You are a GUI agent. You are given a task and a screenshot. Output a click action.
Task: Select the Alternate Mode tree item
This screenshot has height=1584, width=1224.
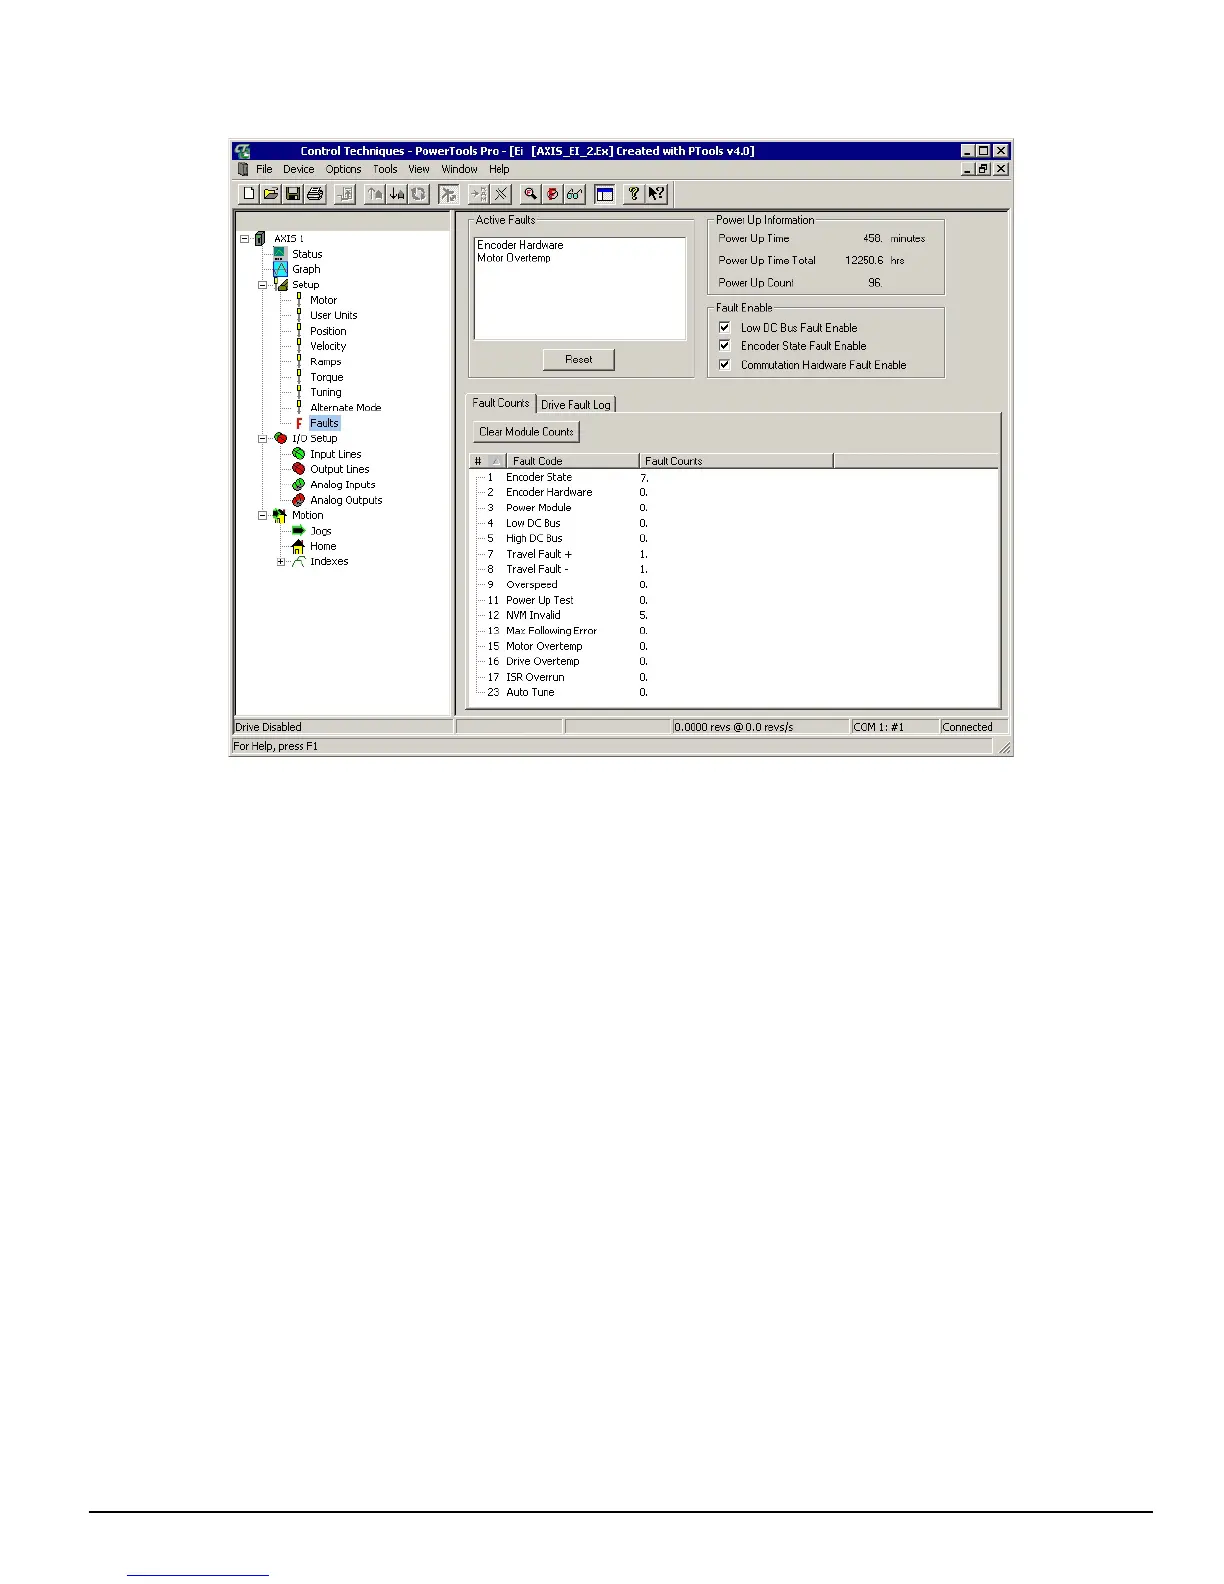pos(345,408)
